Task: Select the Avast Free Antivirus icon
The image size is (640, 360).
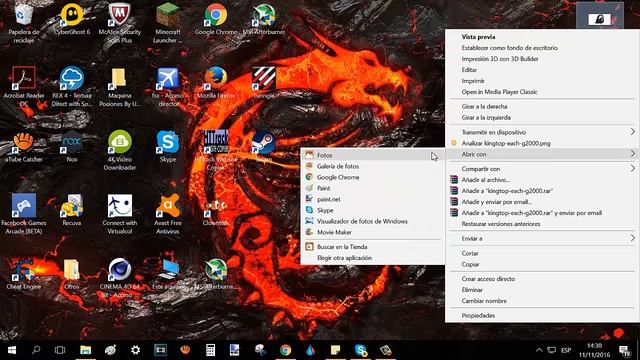Action: pyautogui.click(x=168, y=214)
